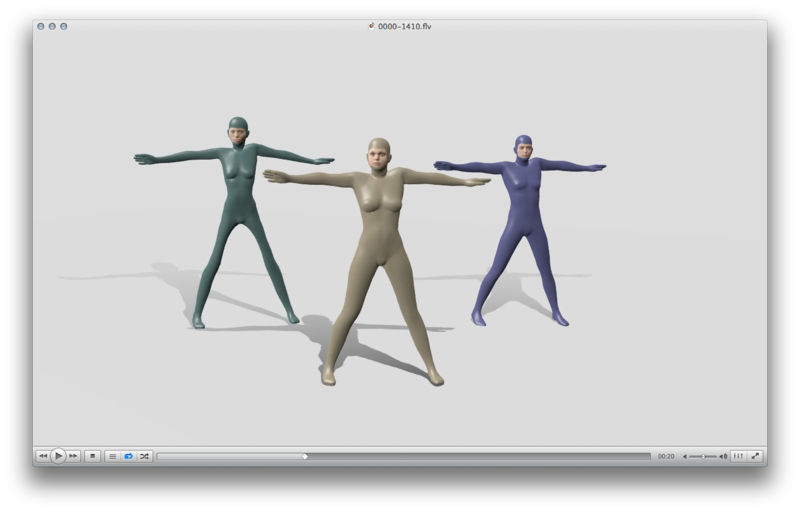Minimize the player window
Viewport: 800px width, 512px height.
pos(52,27)
